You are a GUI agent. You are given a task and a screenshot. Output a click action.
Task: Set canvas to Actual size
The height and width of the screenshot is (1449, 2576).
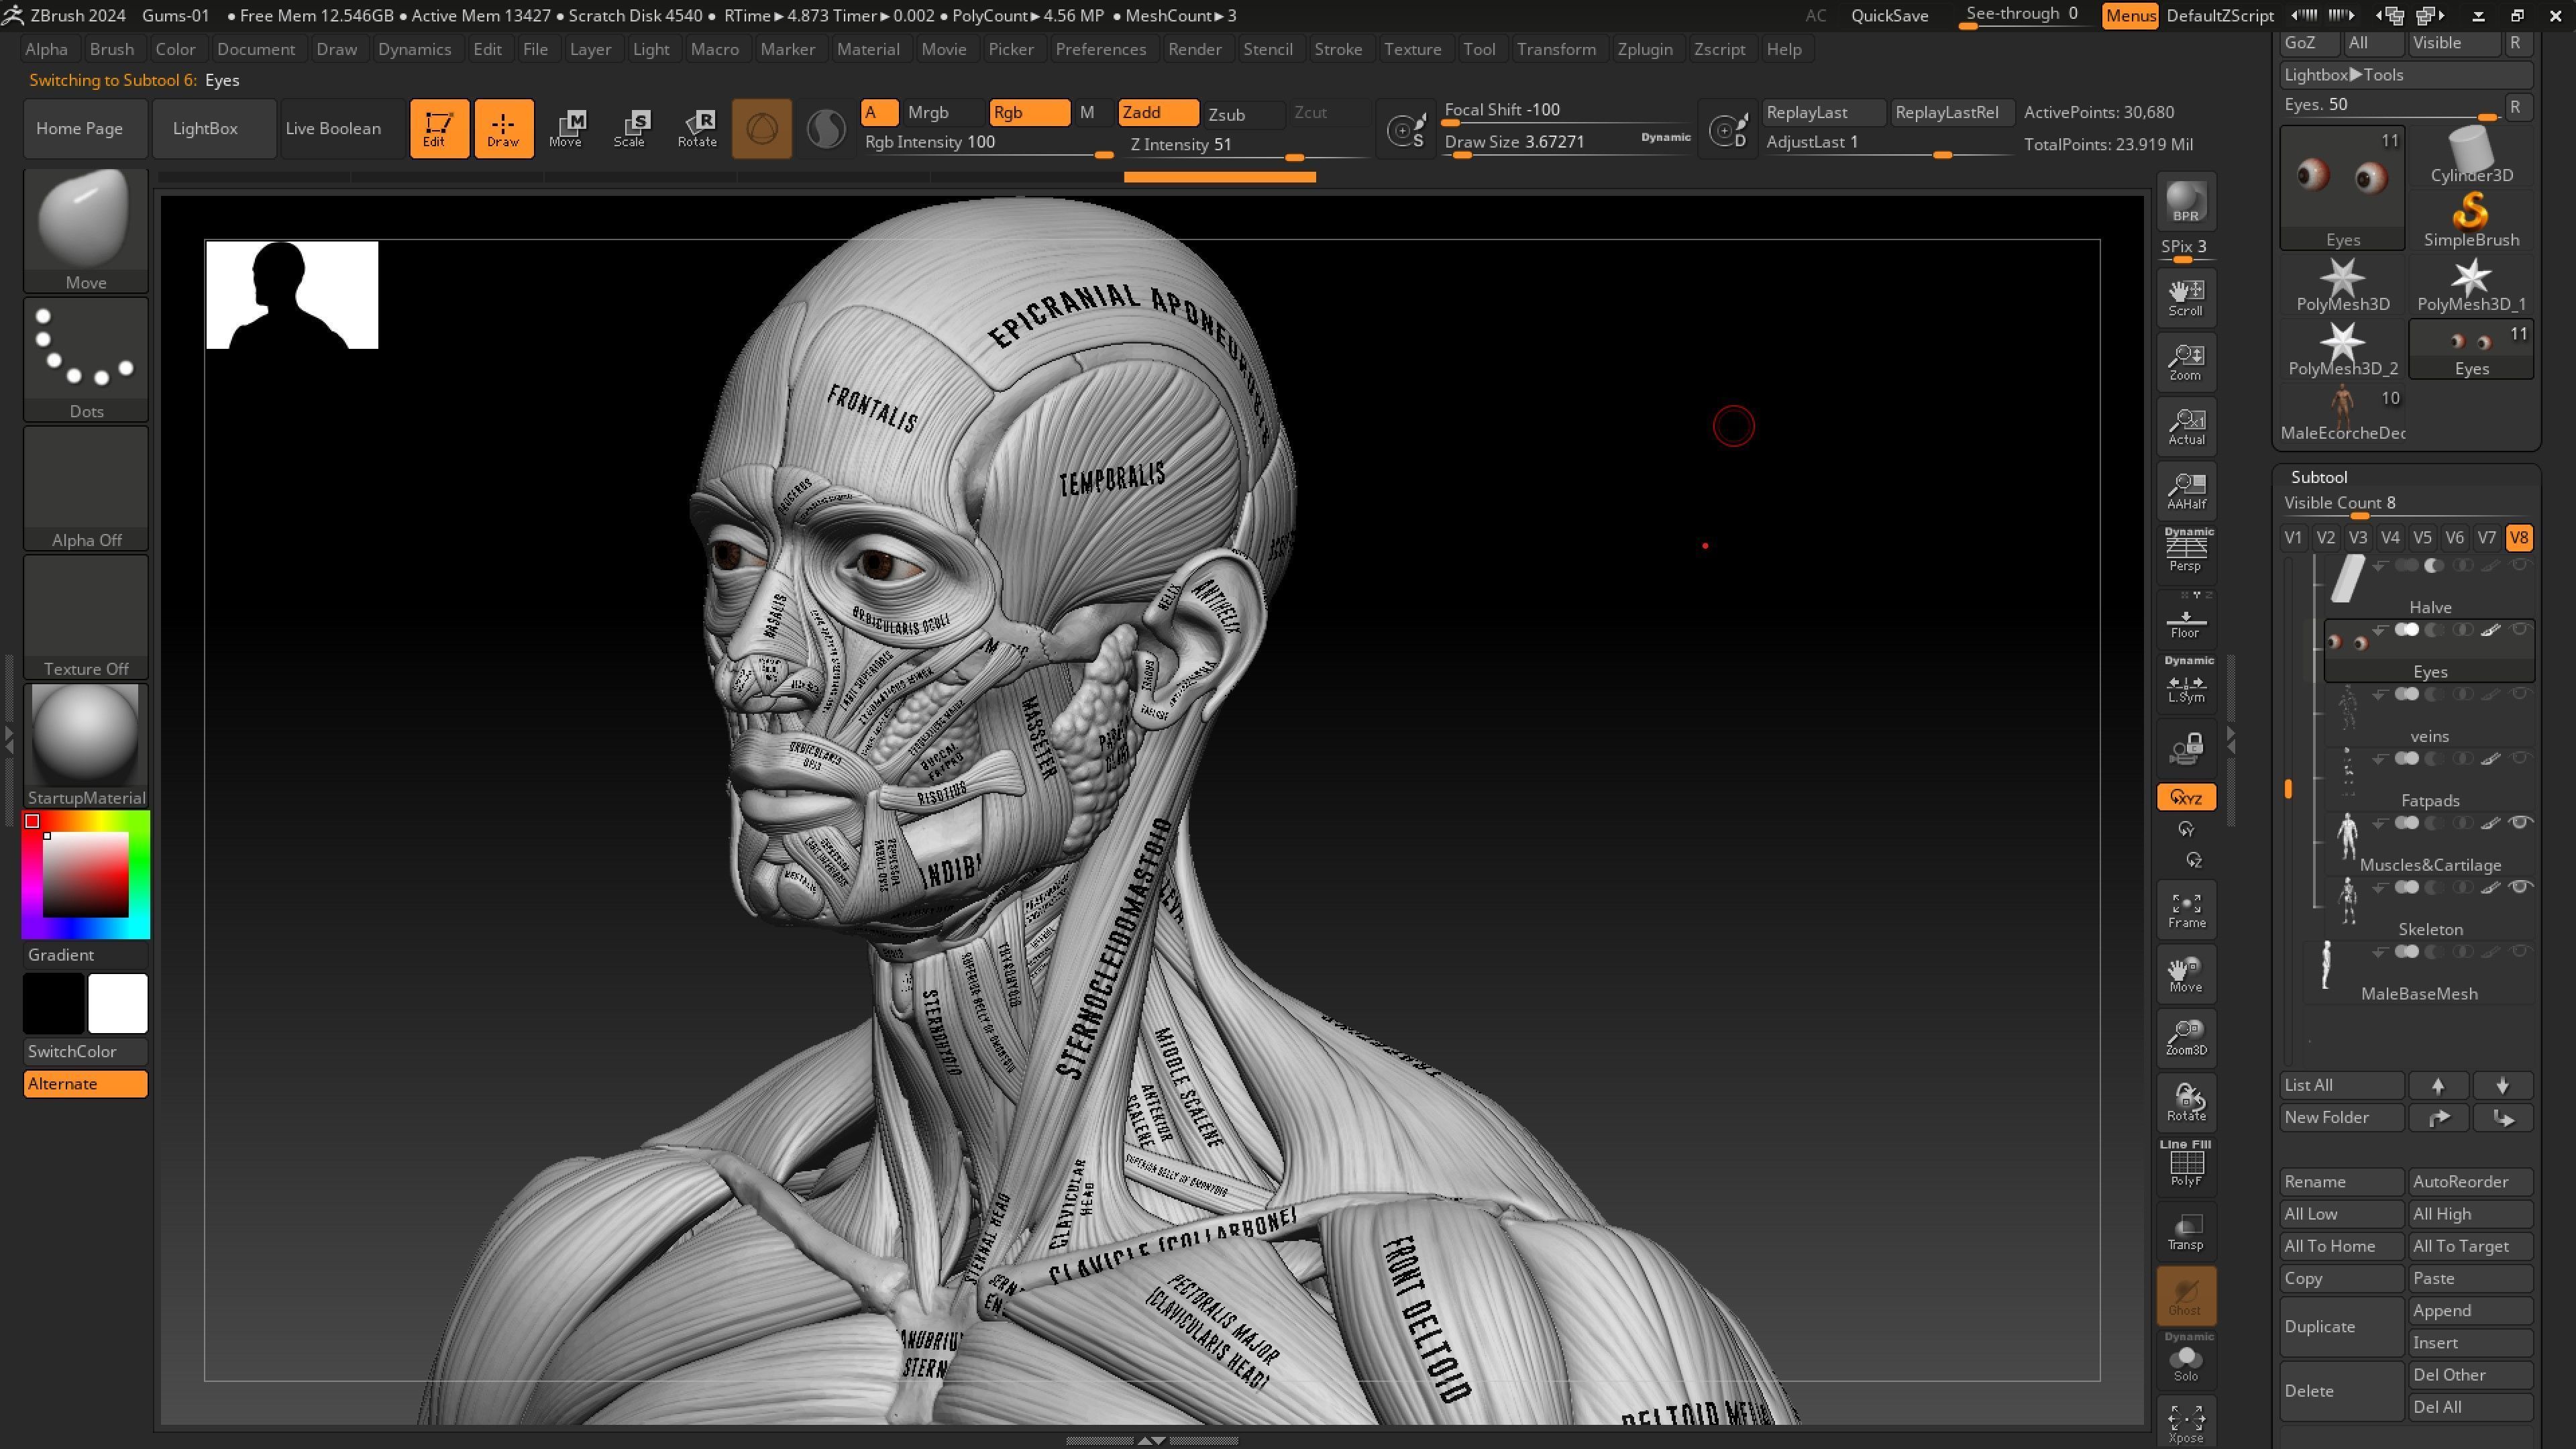tap(2186, 426)
